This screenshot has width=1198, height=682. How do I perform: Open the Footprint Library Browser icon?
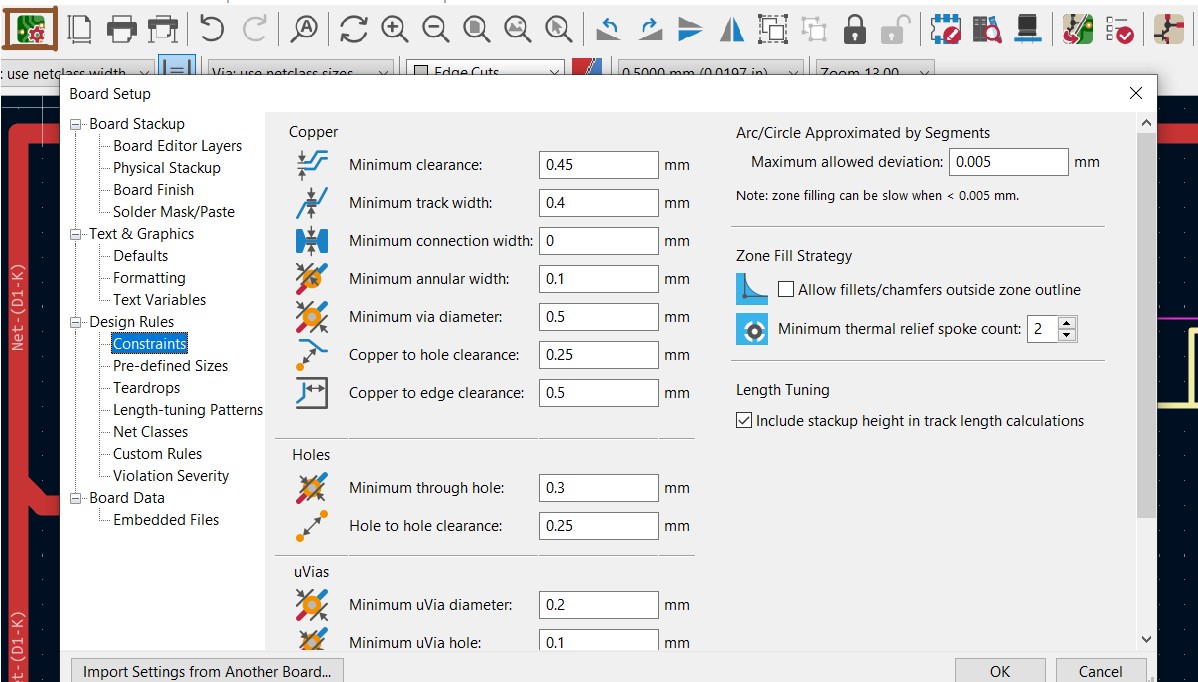(987, 29)
